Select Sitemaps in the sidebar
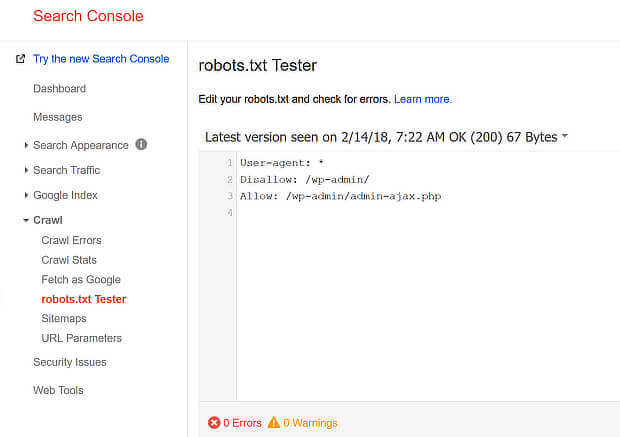 click(64, 318)
